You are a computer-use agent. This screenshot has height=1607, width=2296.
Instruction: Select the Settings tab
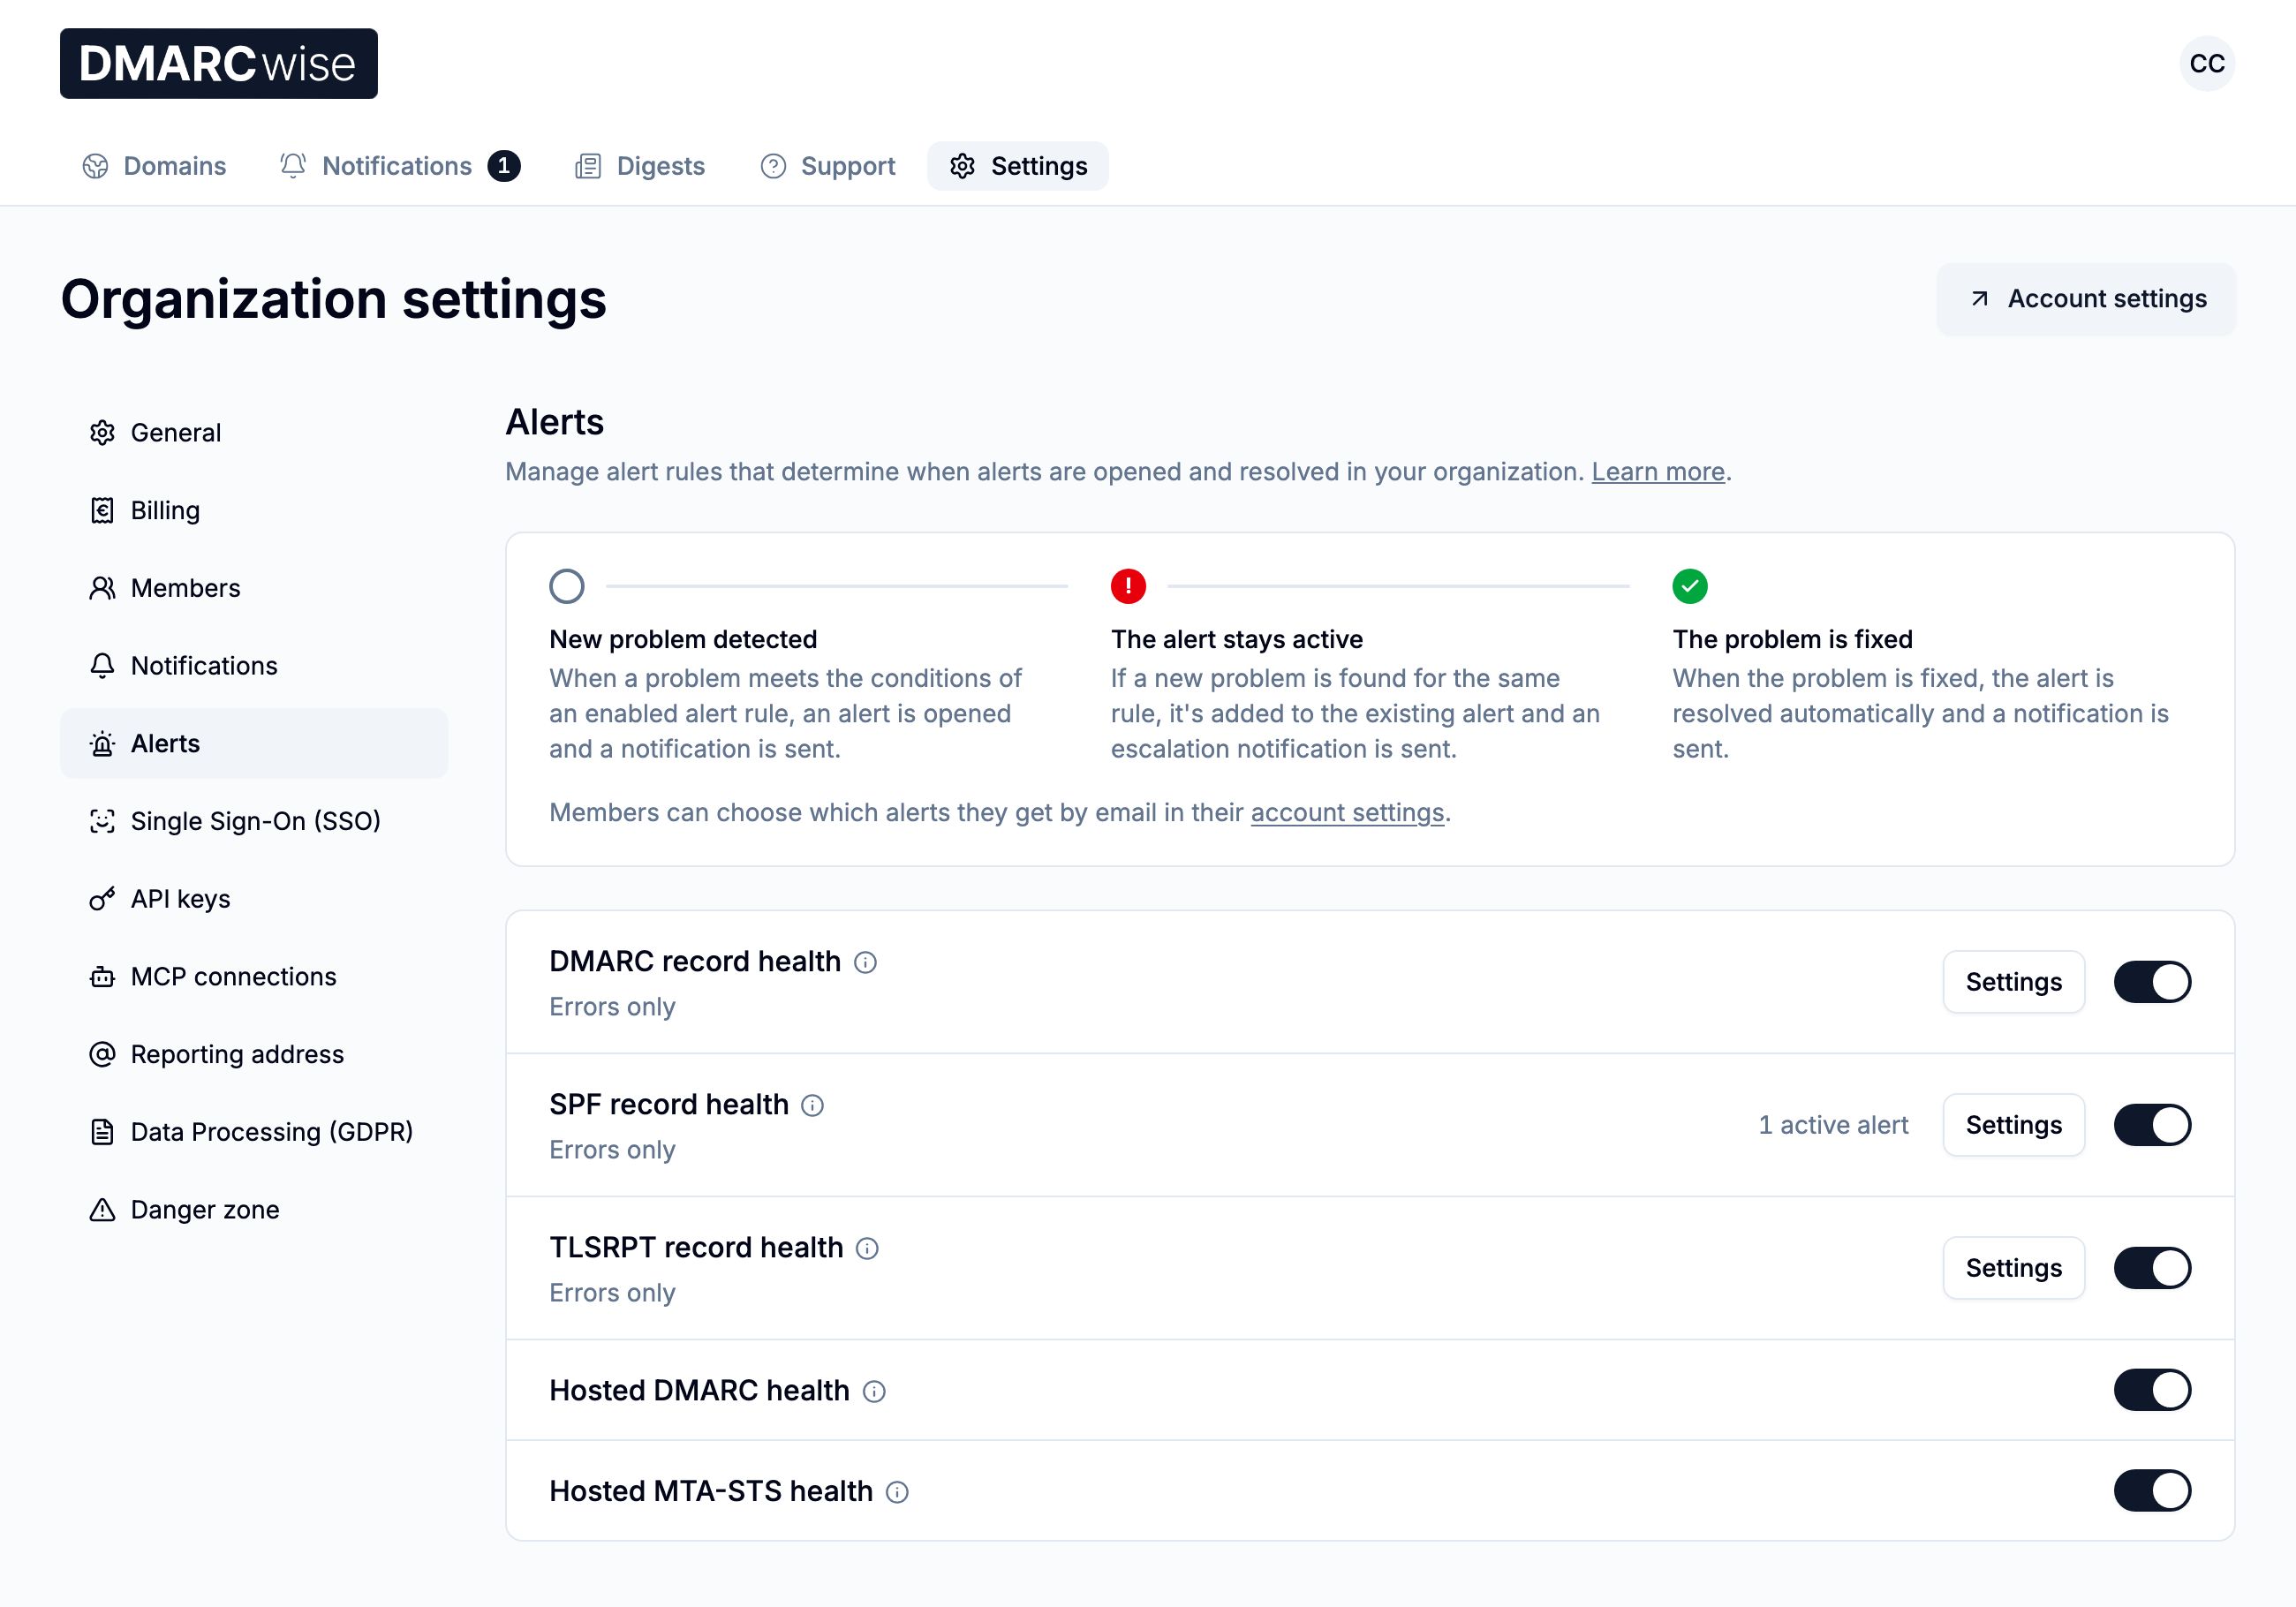(x=1018, y=166)
